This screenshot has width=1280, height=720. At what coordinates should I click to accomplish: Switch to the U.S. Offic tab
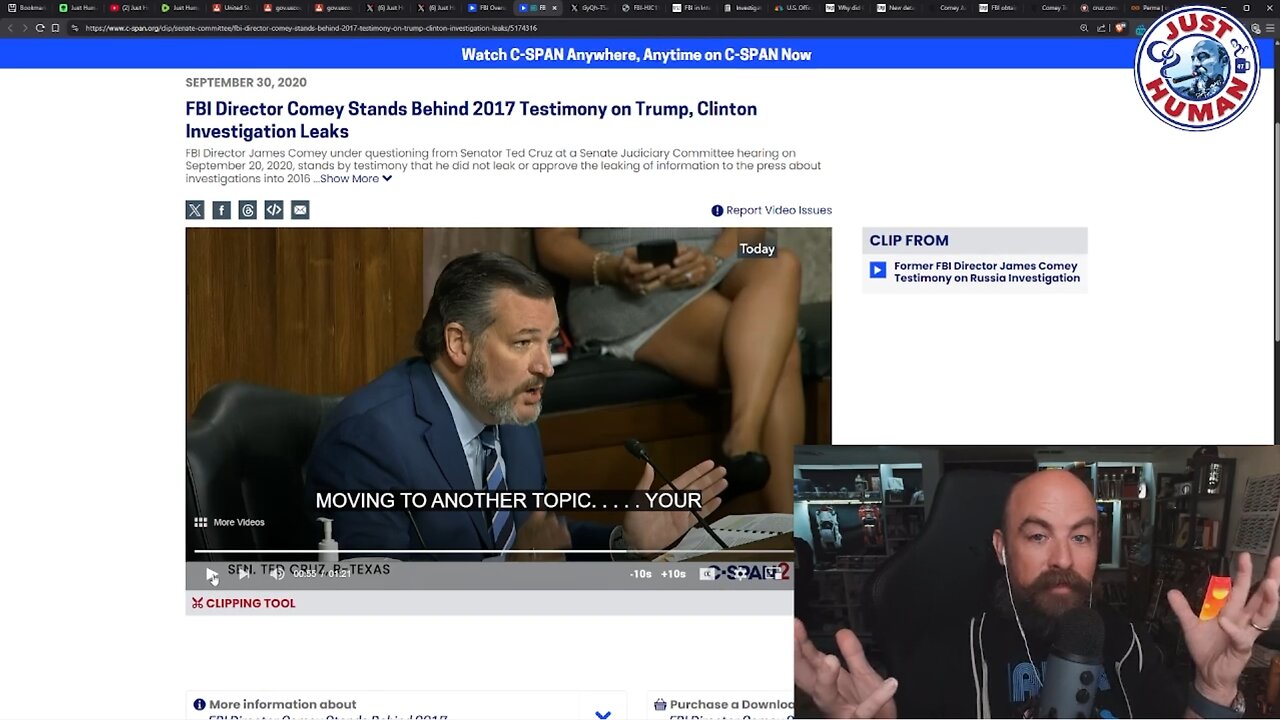[x=793, y=8]
